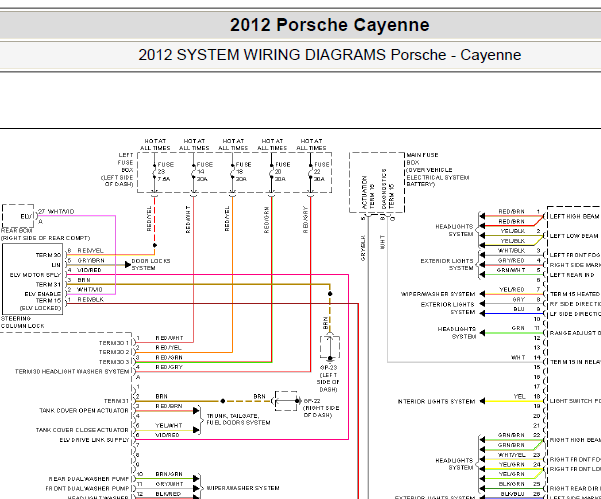The height and width of the screenshot is (499, 601).
Task: Click the 'RED/BLK' wire label at pin 1
Action: (90, 299)
